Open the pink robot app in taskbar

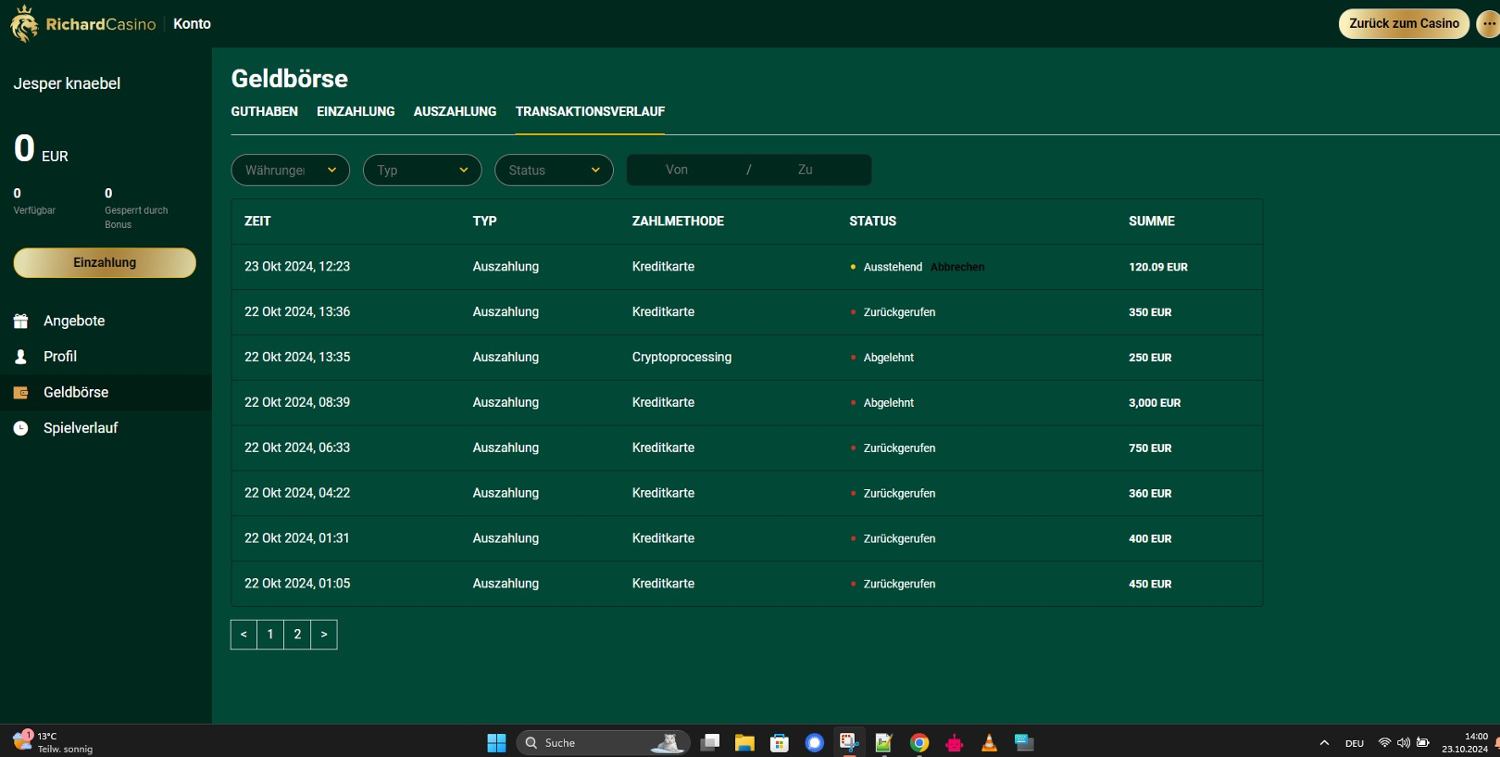954,742
